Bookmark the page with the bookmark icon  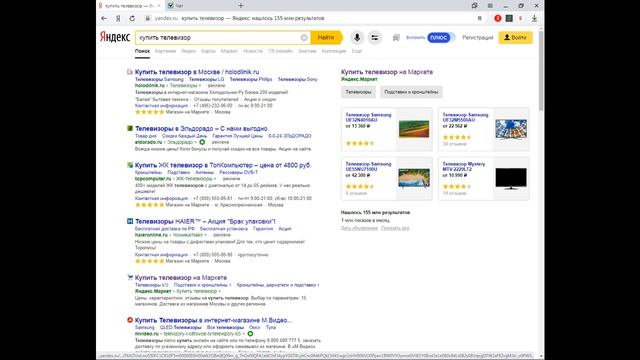[x=480, y=18]
